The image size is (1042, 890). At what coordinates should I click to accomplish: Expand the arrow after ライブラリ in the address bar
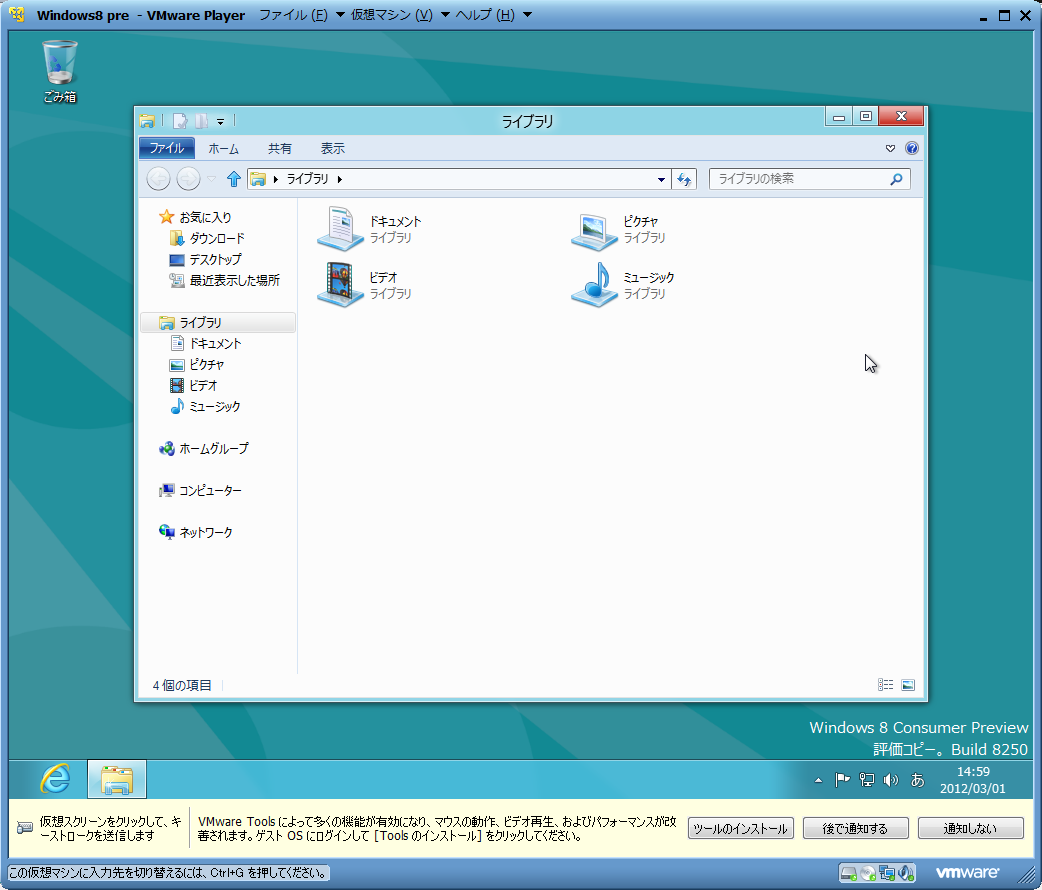tap(340, 179)
